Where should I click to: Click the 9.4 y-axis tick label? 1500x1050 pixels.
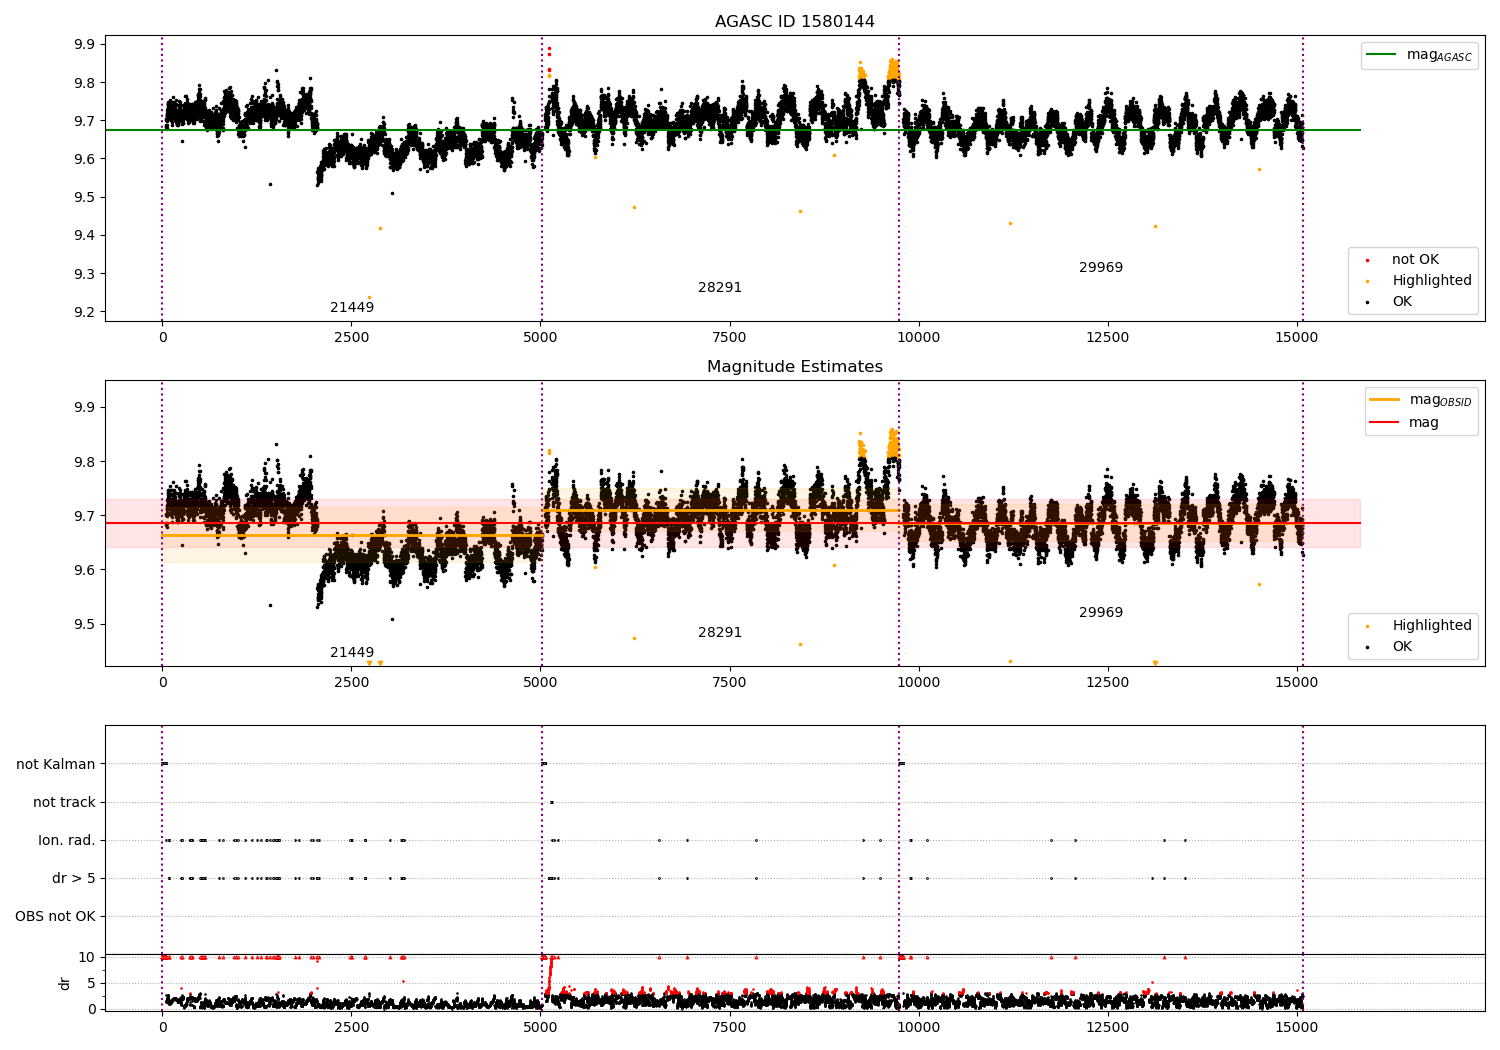[85, 236]
